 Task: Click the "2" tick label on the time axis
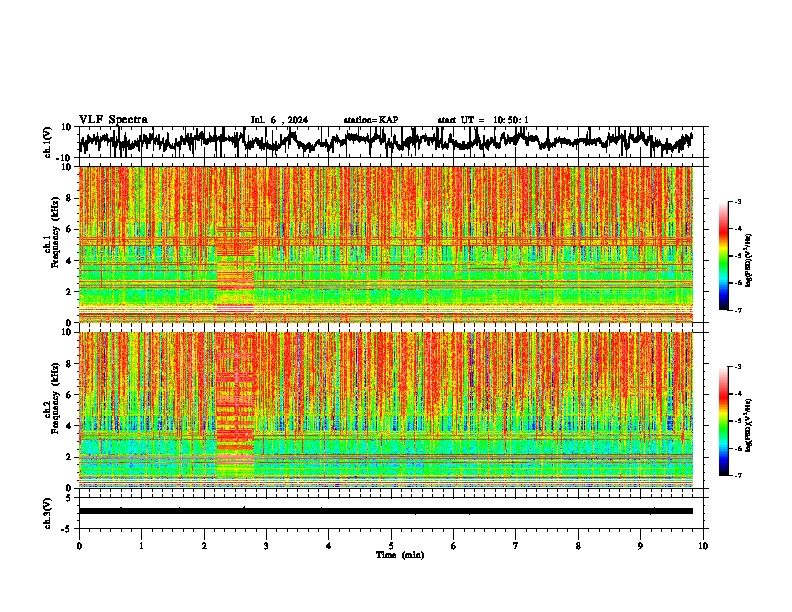pos(204,546)
